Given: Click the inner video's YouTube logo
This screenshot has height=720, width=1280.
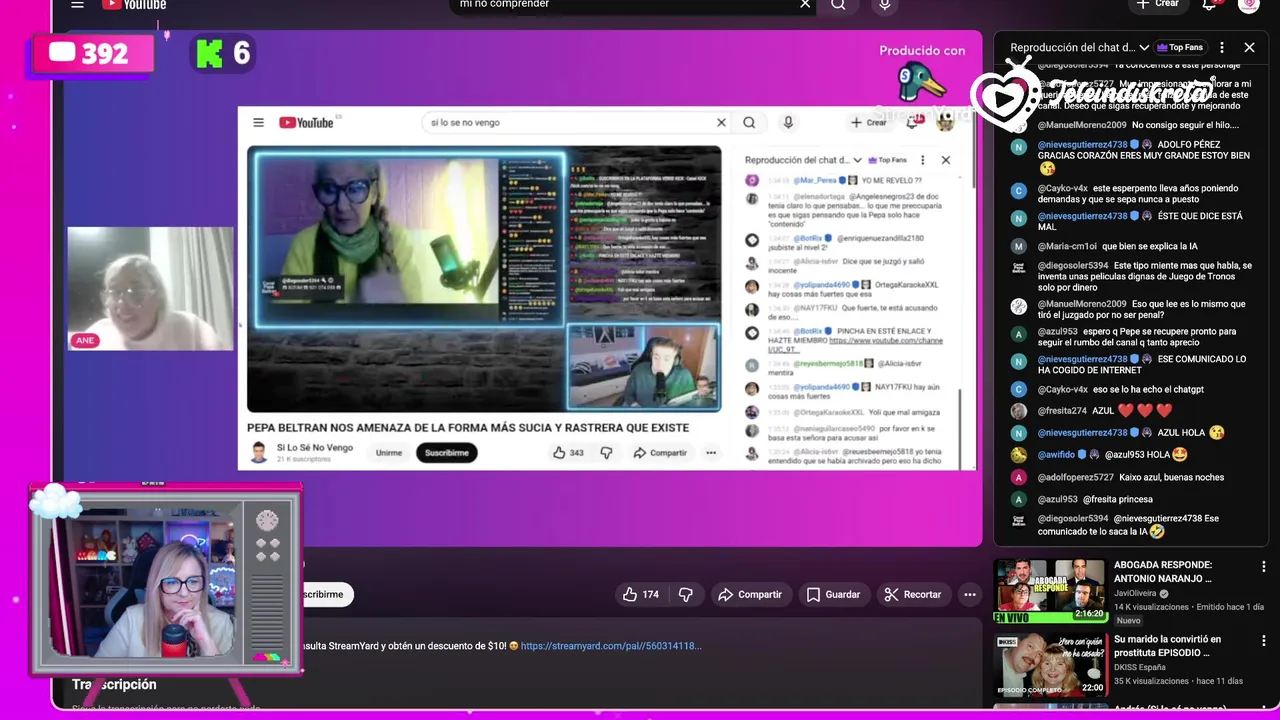Looking at the screenshot, I should click(x=306, y=122).
